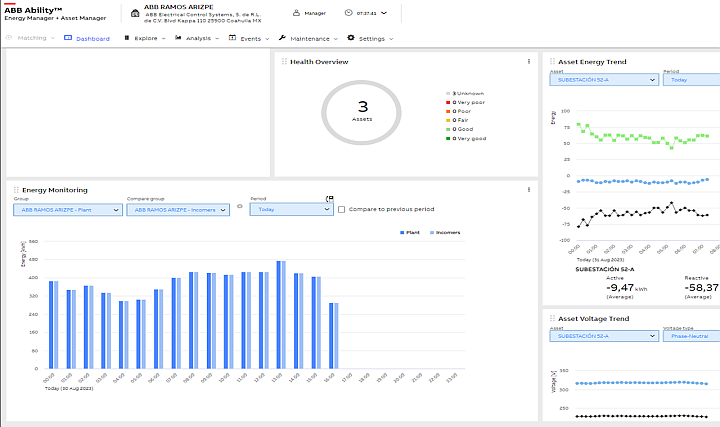Viewport: 720px width, 427px height.
Task: Open Energy Monitoring three-dot options menu
Action: (x=529, y=189)
